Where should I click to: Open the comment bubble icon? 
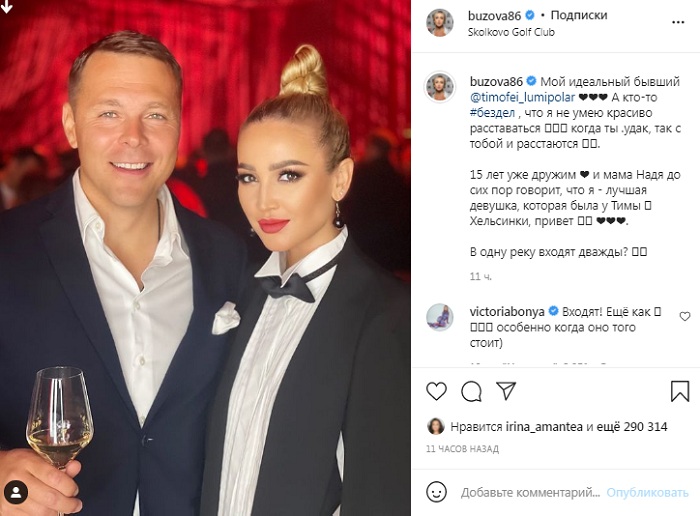(x=471, y=391)
